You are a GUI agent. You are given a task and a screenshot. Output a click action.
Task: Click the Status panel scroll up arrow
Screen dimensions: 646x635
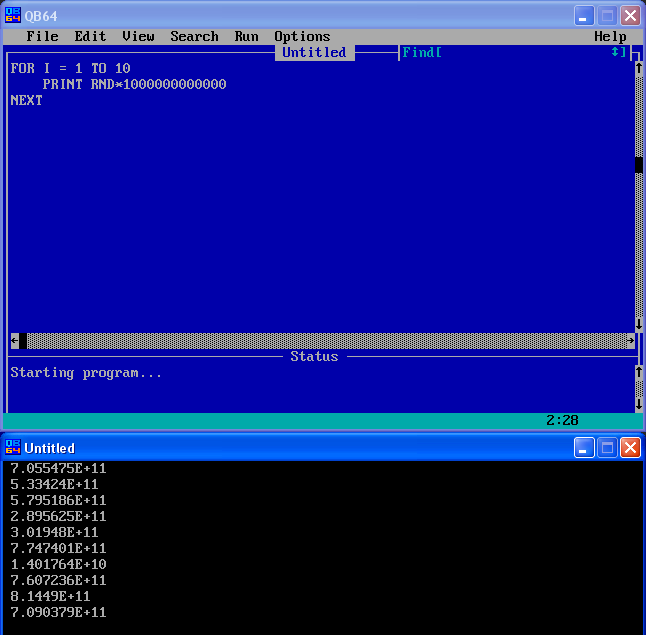(x=639, y=372)
